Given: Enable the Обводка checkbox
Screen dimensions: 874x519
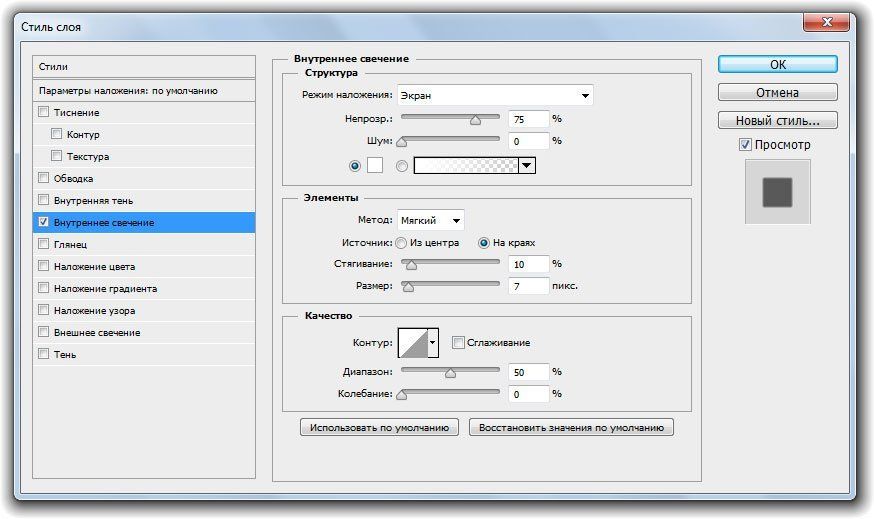Looking at the screenshot, I should [x=43, y=178].
